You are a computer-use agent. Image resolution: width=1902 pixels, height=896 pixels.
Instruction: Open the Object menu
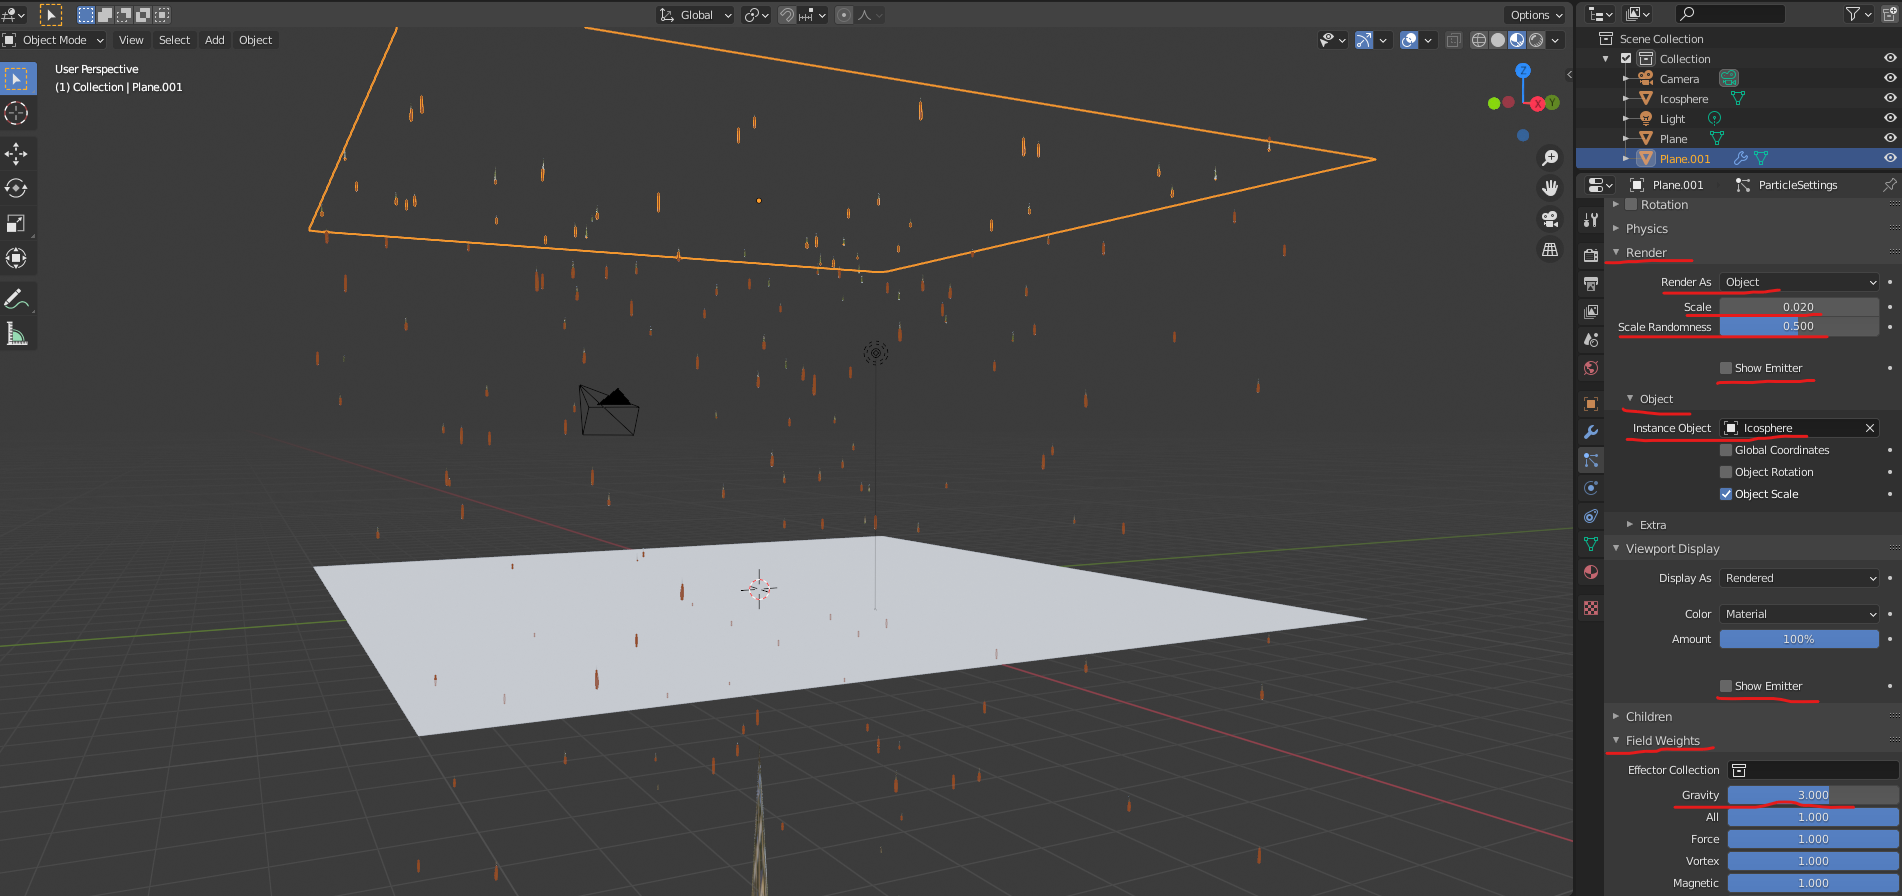255,40
